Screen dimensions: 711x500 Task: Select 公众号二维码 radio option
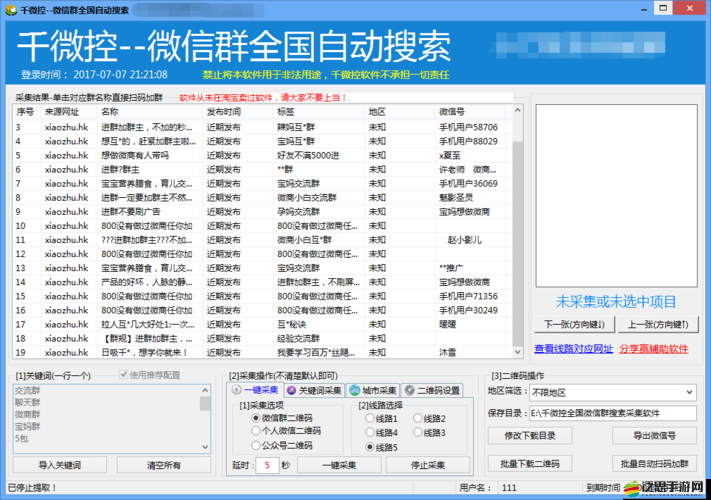tap(256, 445)
